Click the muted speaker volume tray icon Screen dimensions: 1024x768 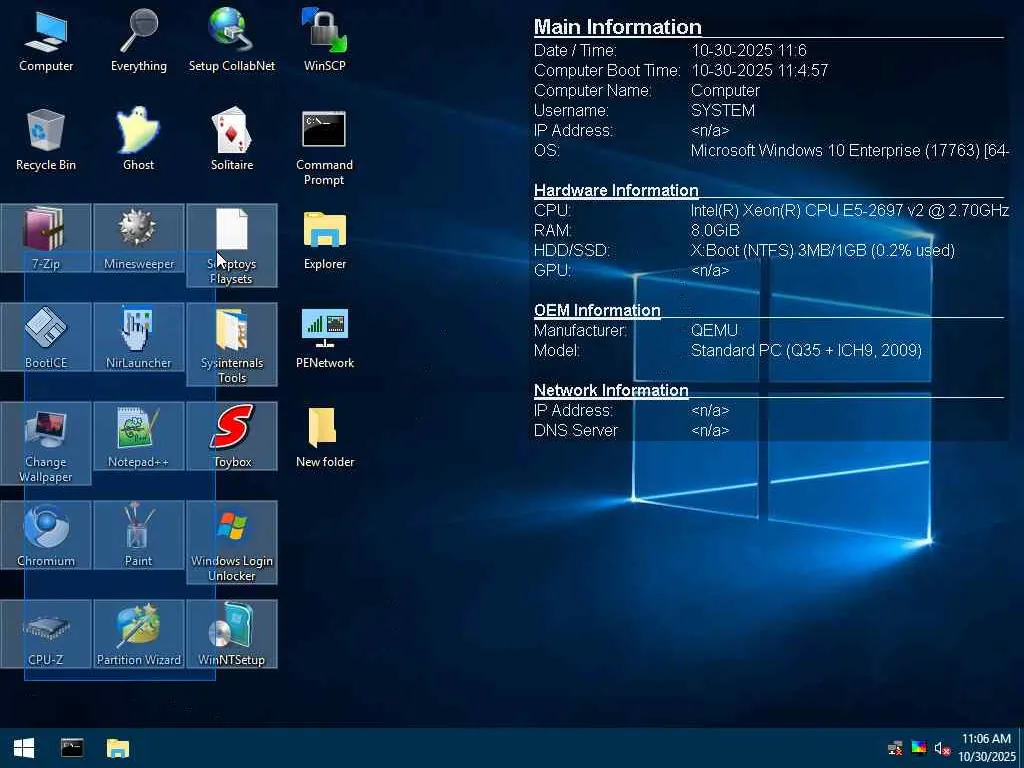942,748
